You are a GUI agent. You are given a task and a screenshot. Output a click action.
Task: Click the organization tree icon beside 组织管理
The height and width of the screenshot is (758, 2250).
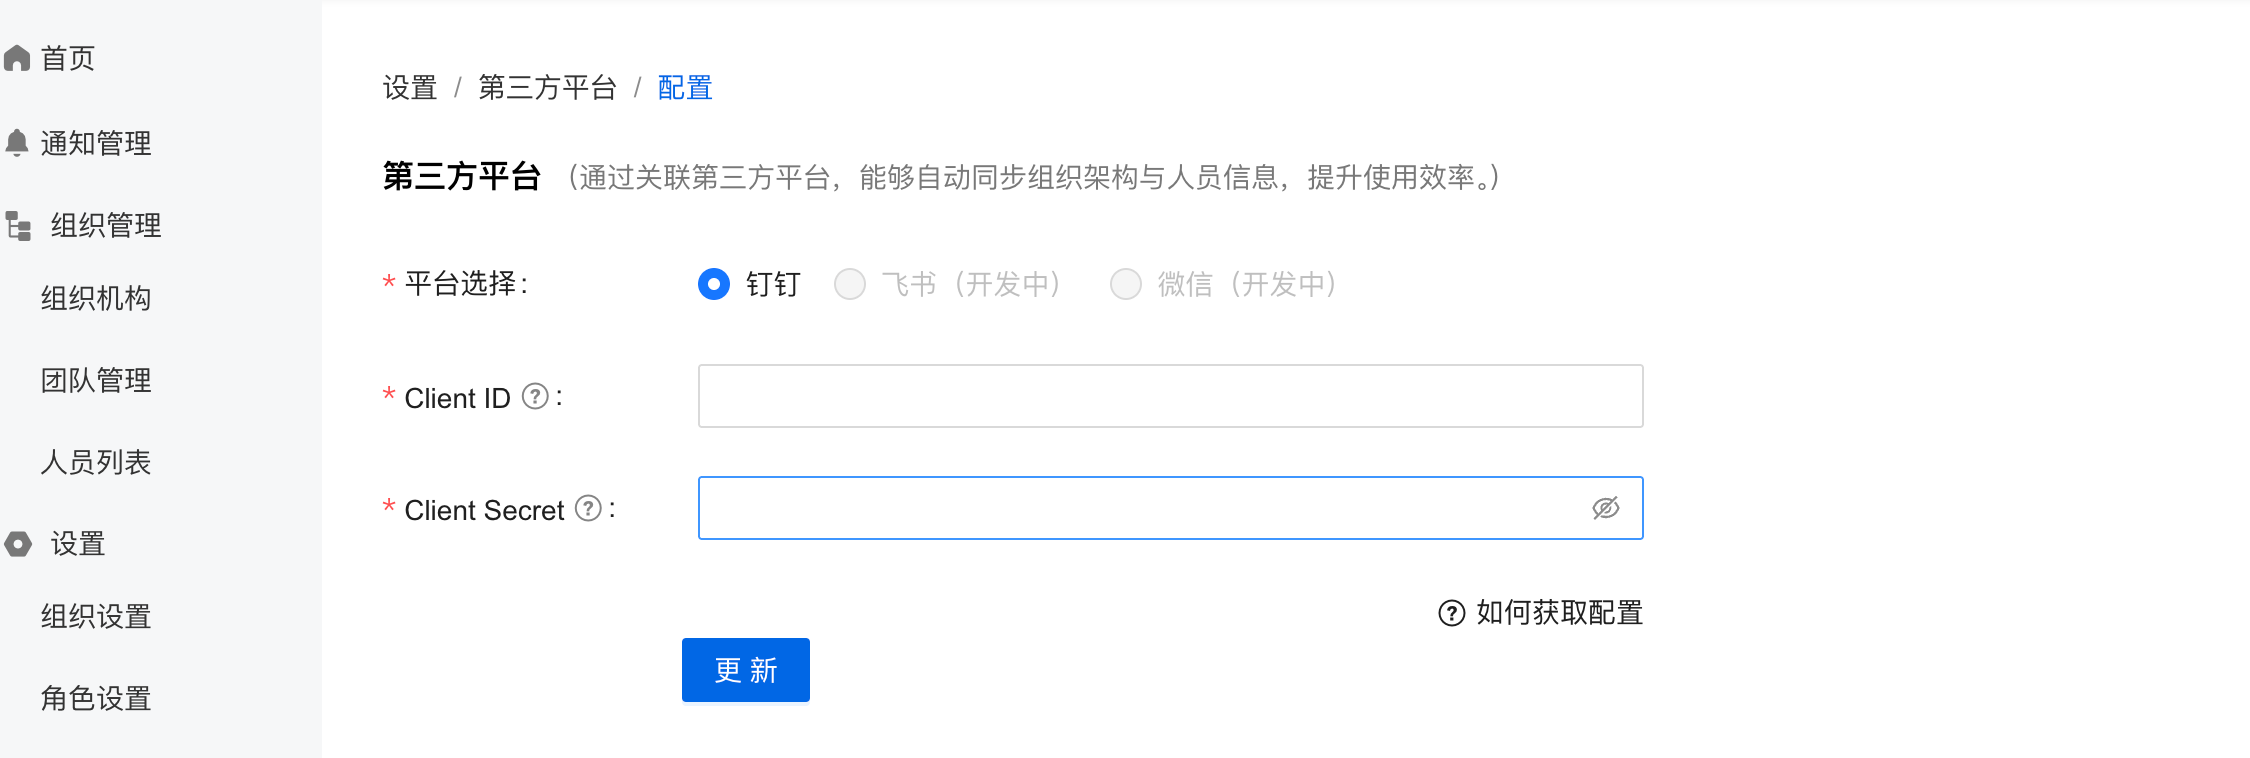[18, 226]
